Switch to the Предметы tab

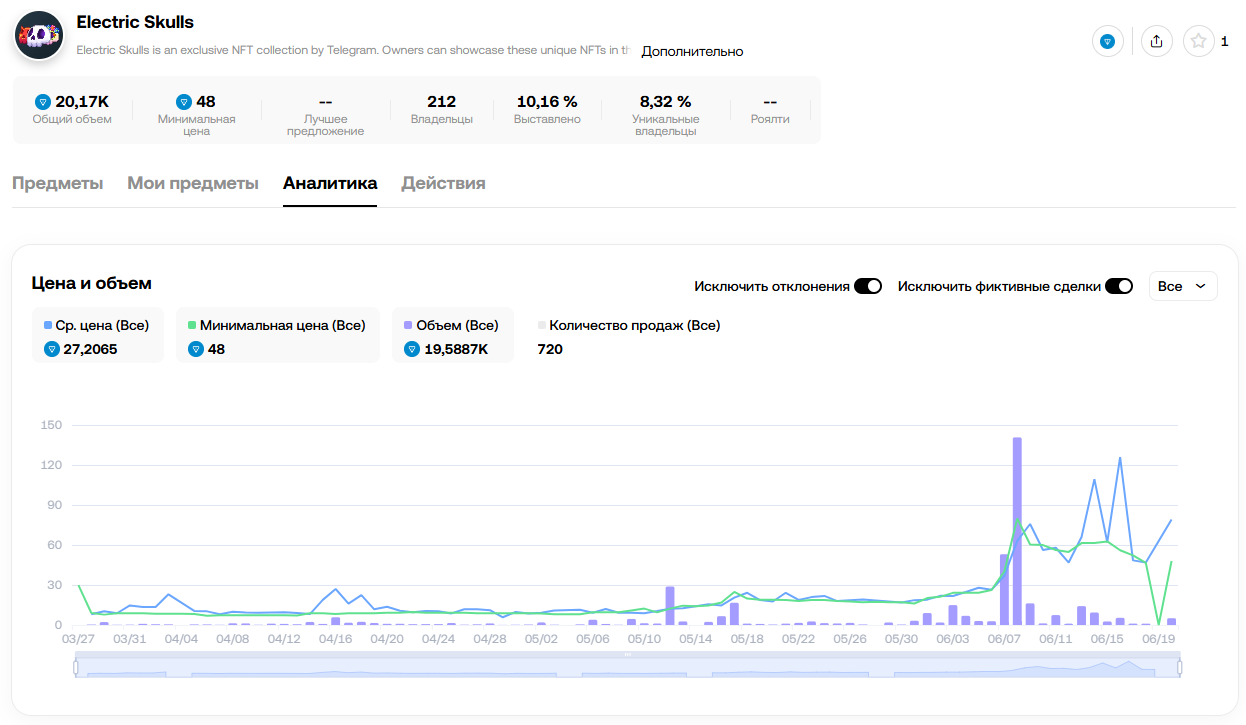(57, 183)
